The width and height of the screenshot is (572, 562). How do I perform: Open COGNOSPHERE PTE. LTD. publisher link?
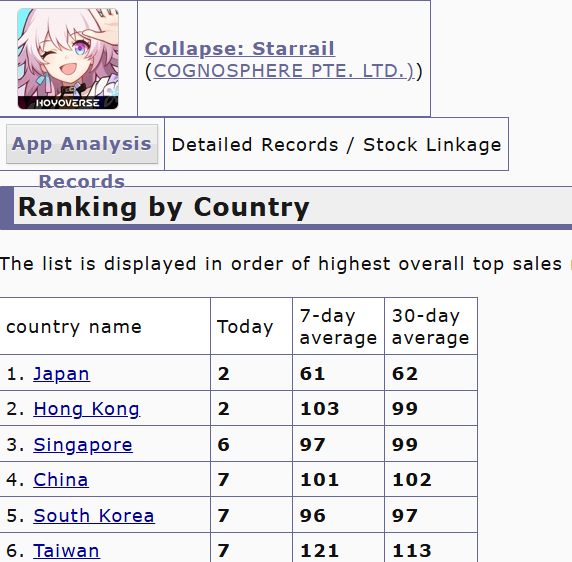point(284,71)
